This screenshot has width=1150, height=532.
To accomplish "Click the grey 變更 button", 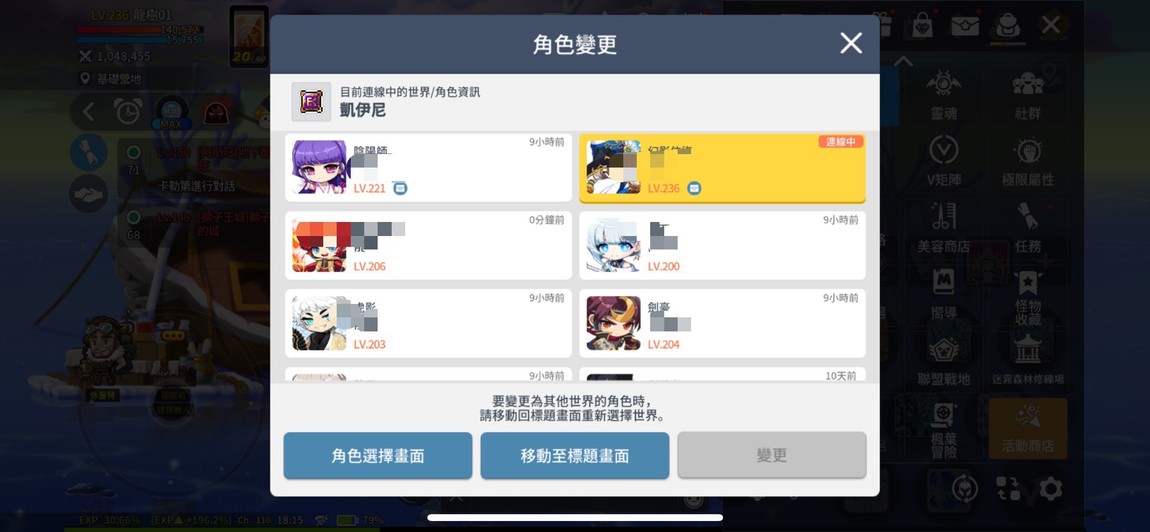I will point(772,456).
